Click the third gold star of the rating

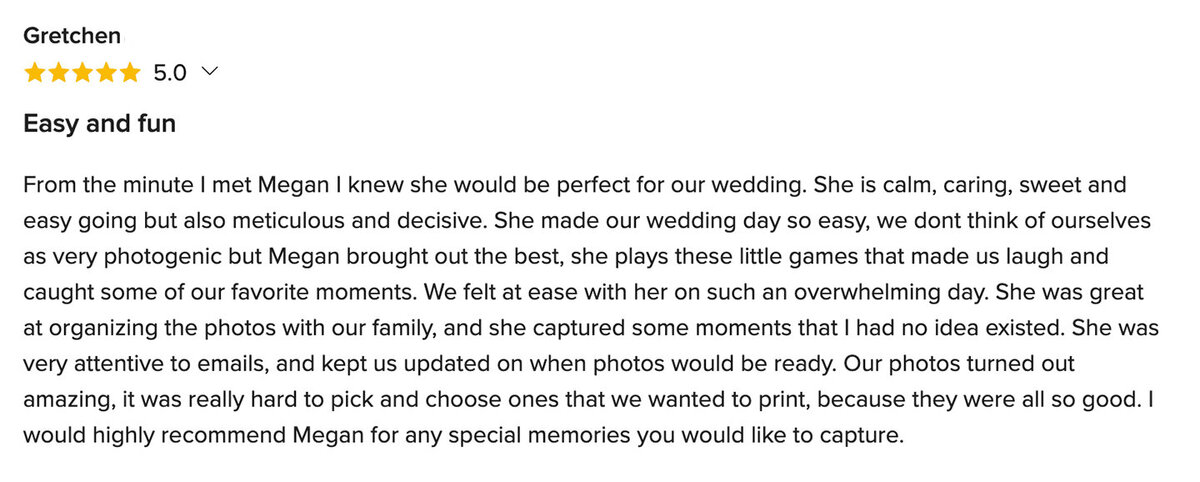[83, 73]
